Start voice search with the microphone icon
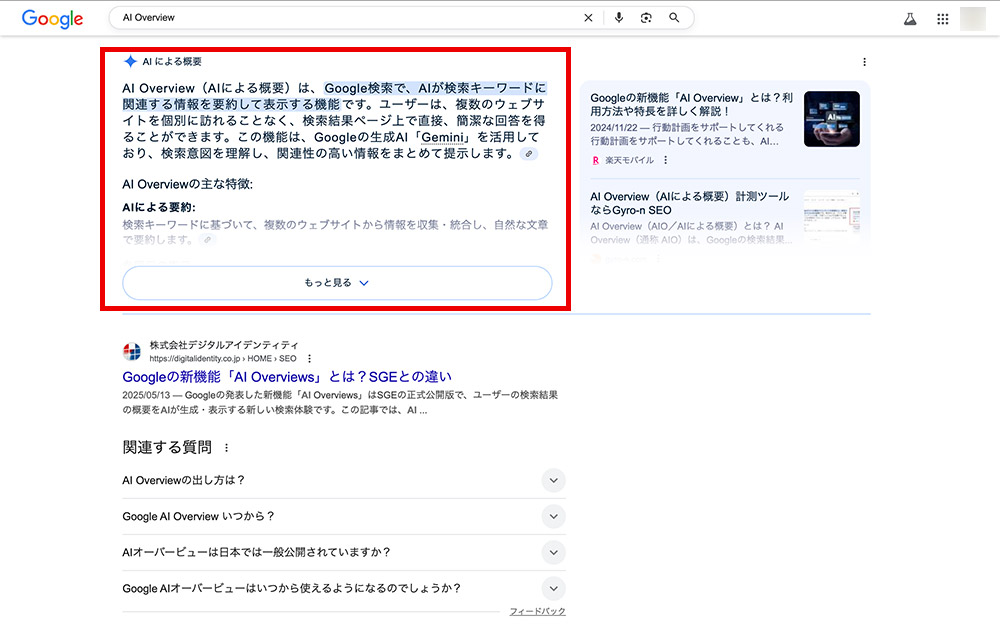 [619, 18]
